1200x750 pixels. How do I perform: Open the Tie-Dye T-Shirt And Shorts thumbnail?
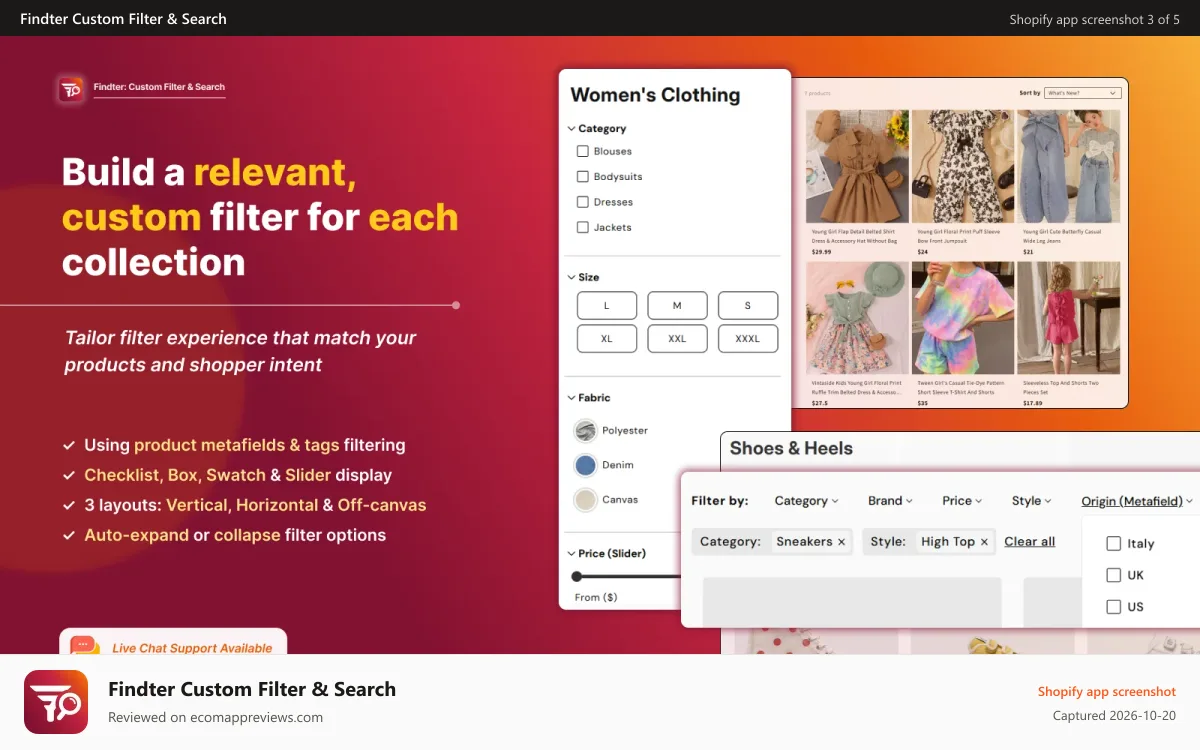[962, 318]
